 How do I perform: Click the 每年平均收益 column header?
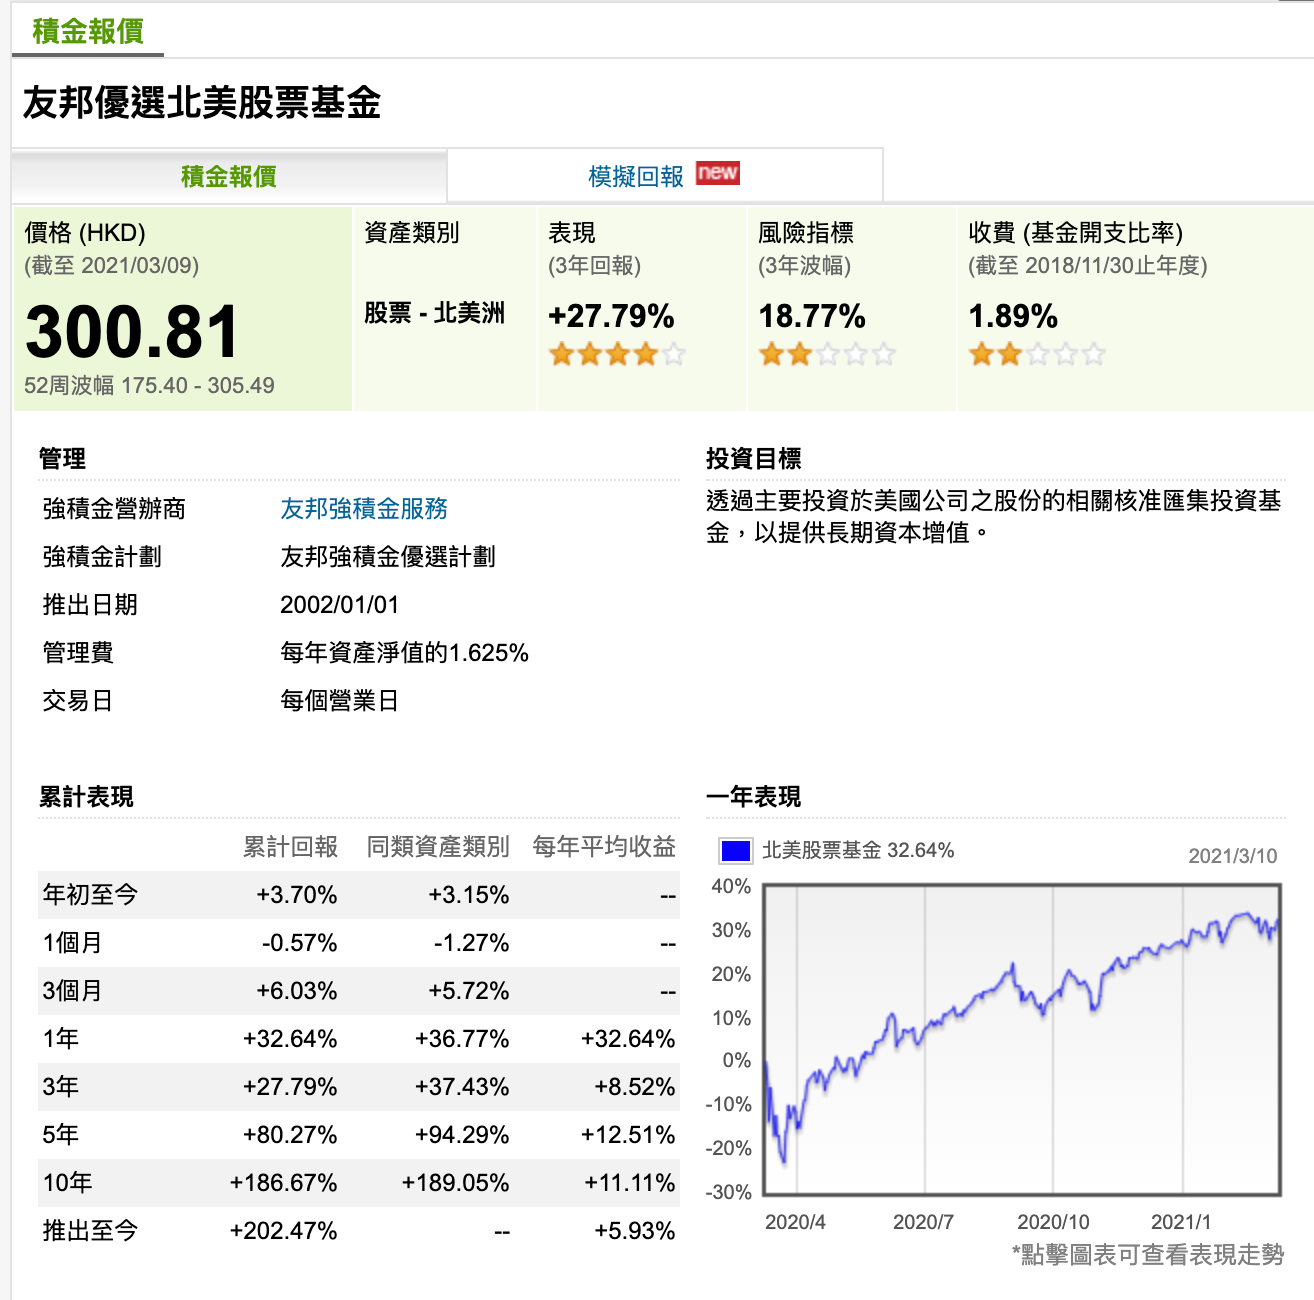point(604,846)
